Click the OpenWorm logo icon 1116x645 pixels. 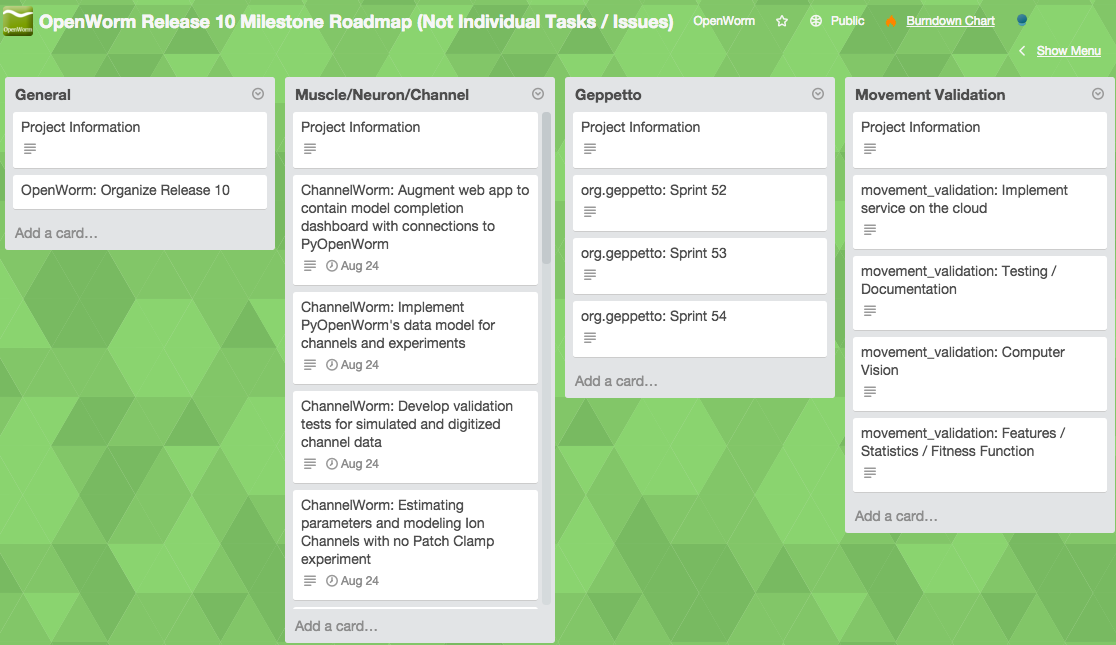[x=18, y=22]
